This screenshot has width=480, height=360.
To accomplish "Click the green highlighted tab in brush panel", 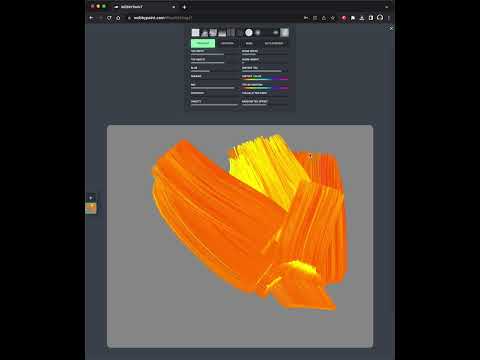I will (203, 43).
